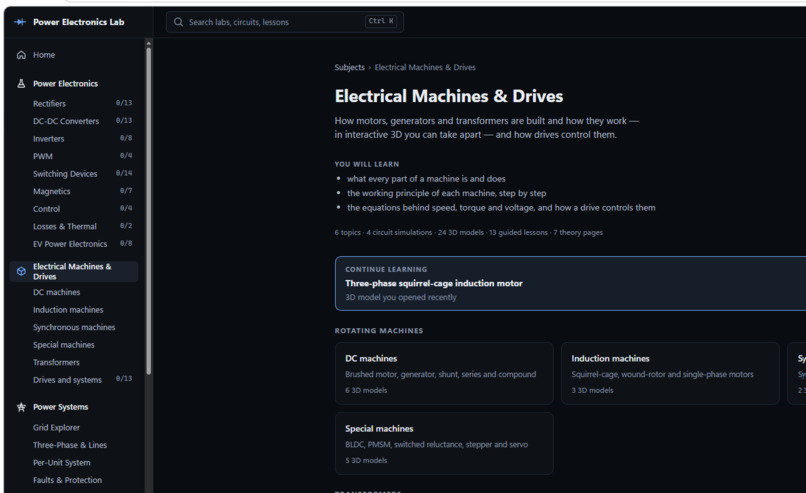Click Electrical Machines & Drives breadcrumb
806x493 pixels.
point(425,67)
